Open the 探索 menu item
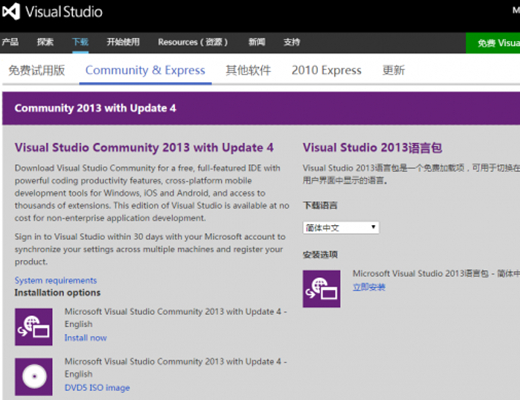Viewport: 520px width, 400px height. [45, 42]
